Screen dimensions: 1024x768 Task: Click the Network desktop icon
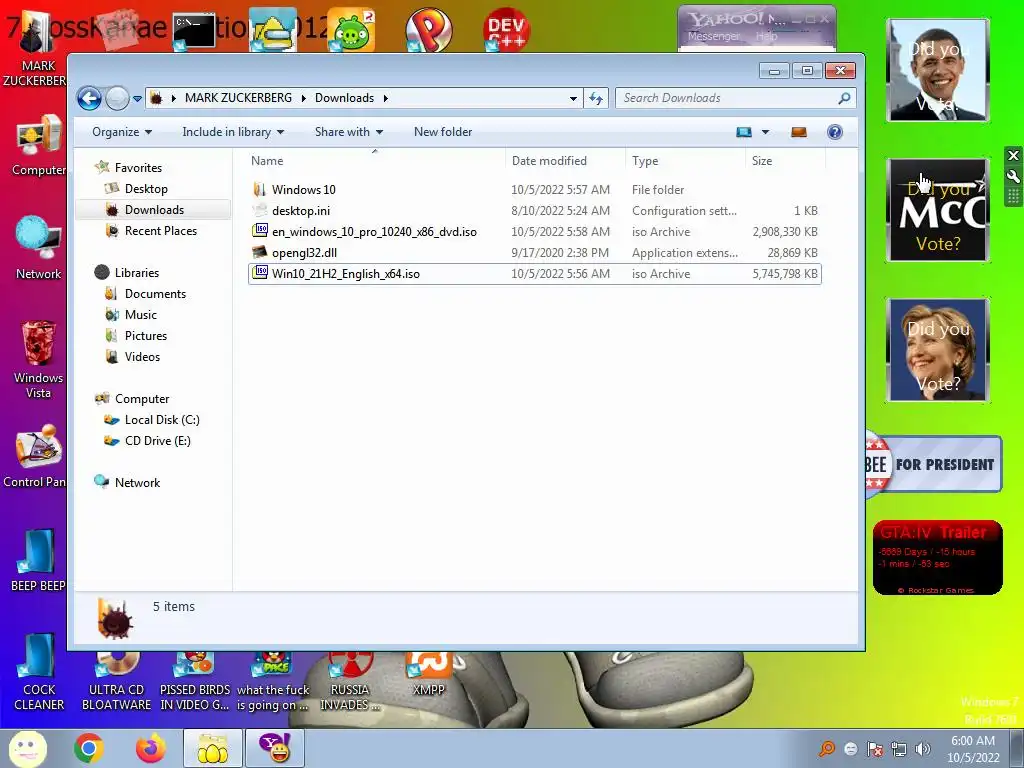[39, 248]
